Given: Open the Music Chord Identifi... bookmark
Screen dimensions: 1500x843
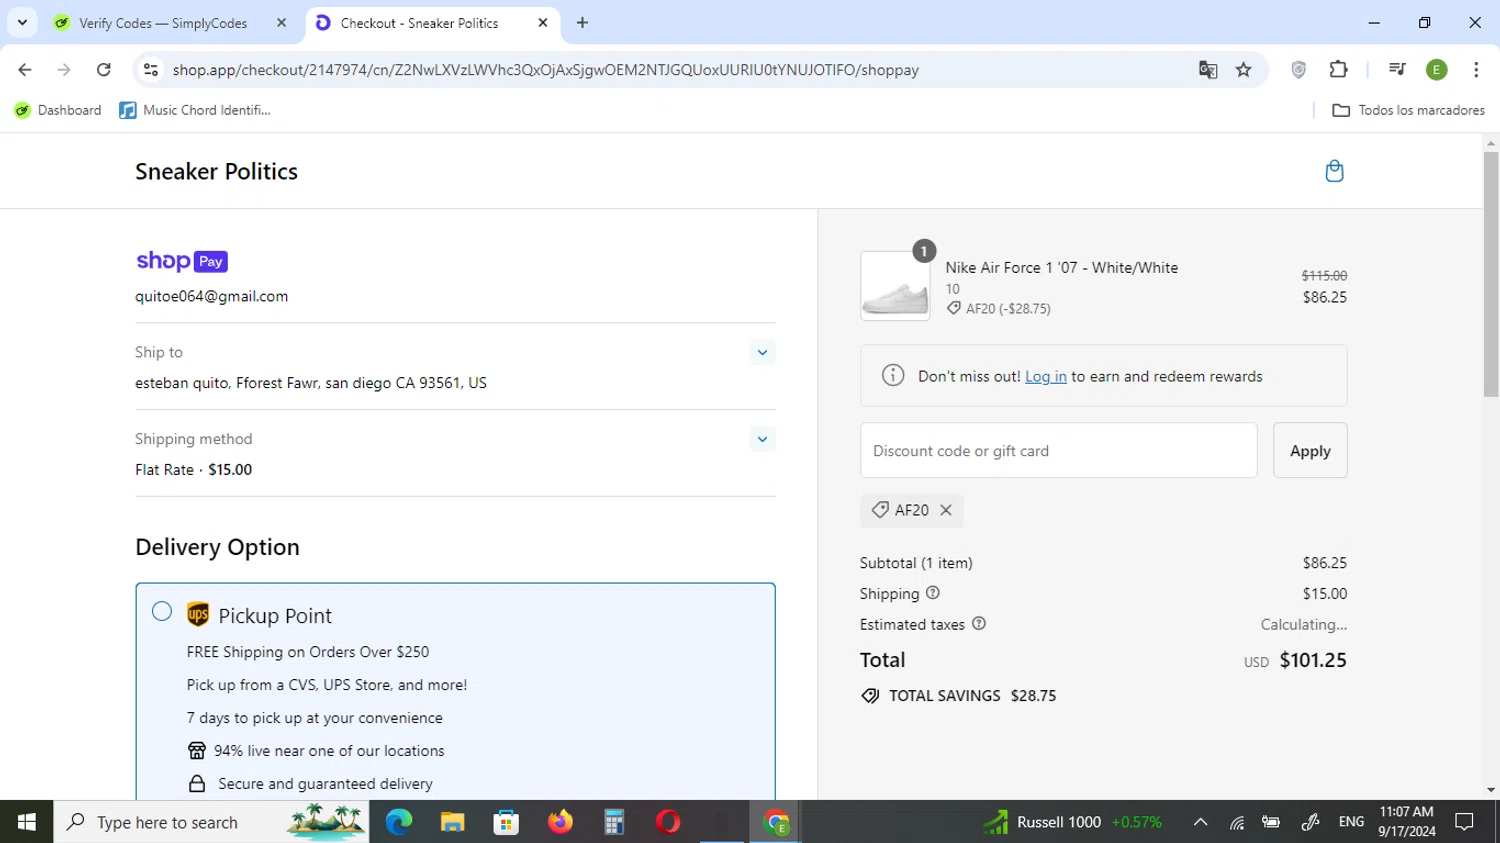Looking at the screenshot, I should point(195,110).
